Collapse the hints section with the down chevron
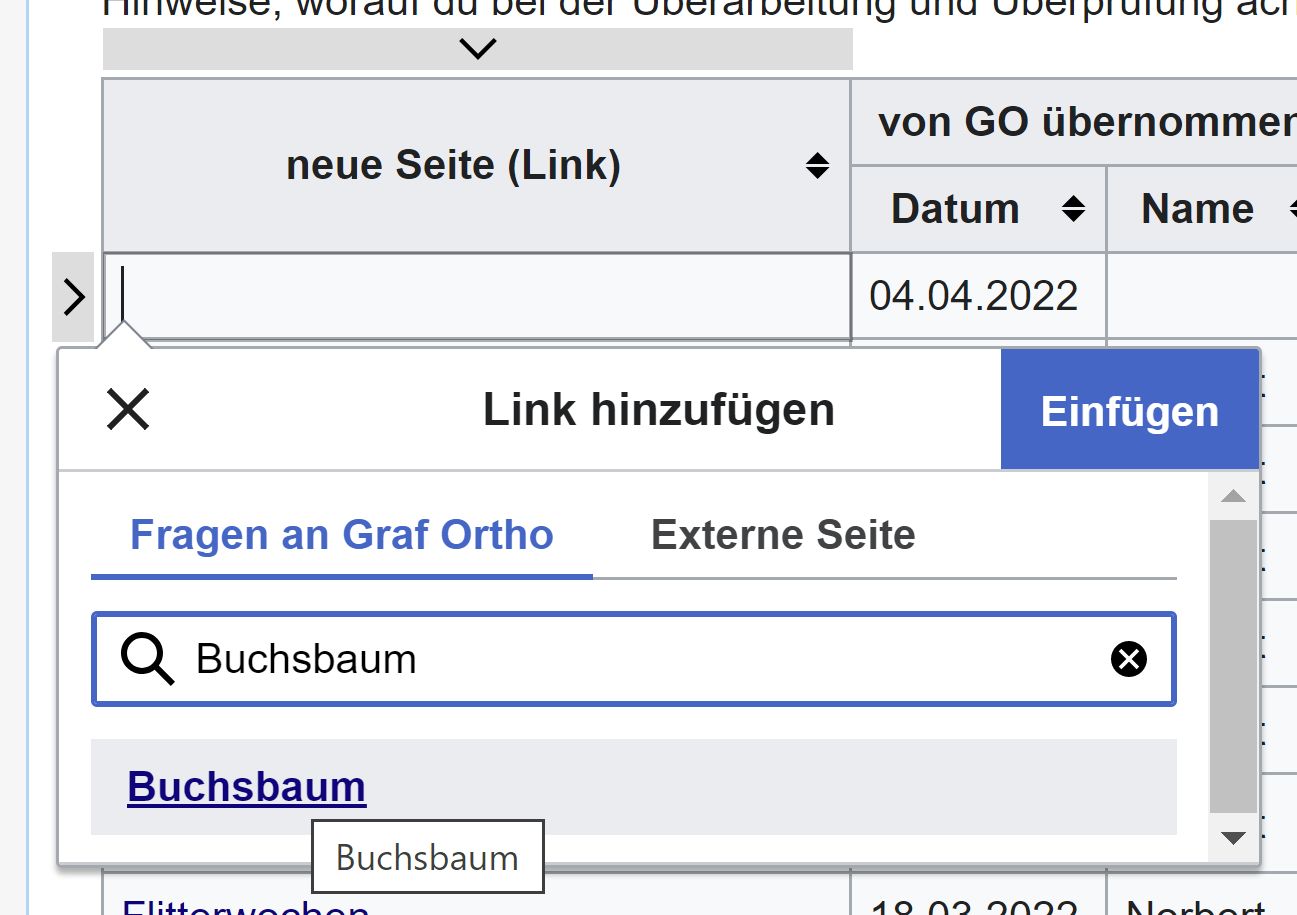 (x=478, y=49)
